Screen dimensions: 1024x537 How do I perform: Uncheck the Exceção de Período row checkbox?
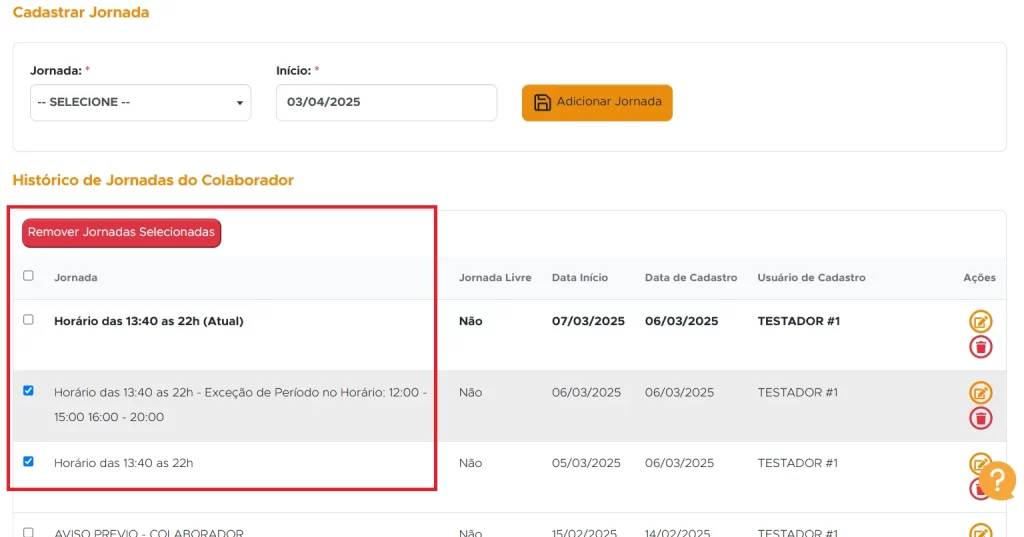pyautogui.click(x=28, y=391)
